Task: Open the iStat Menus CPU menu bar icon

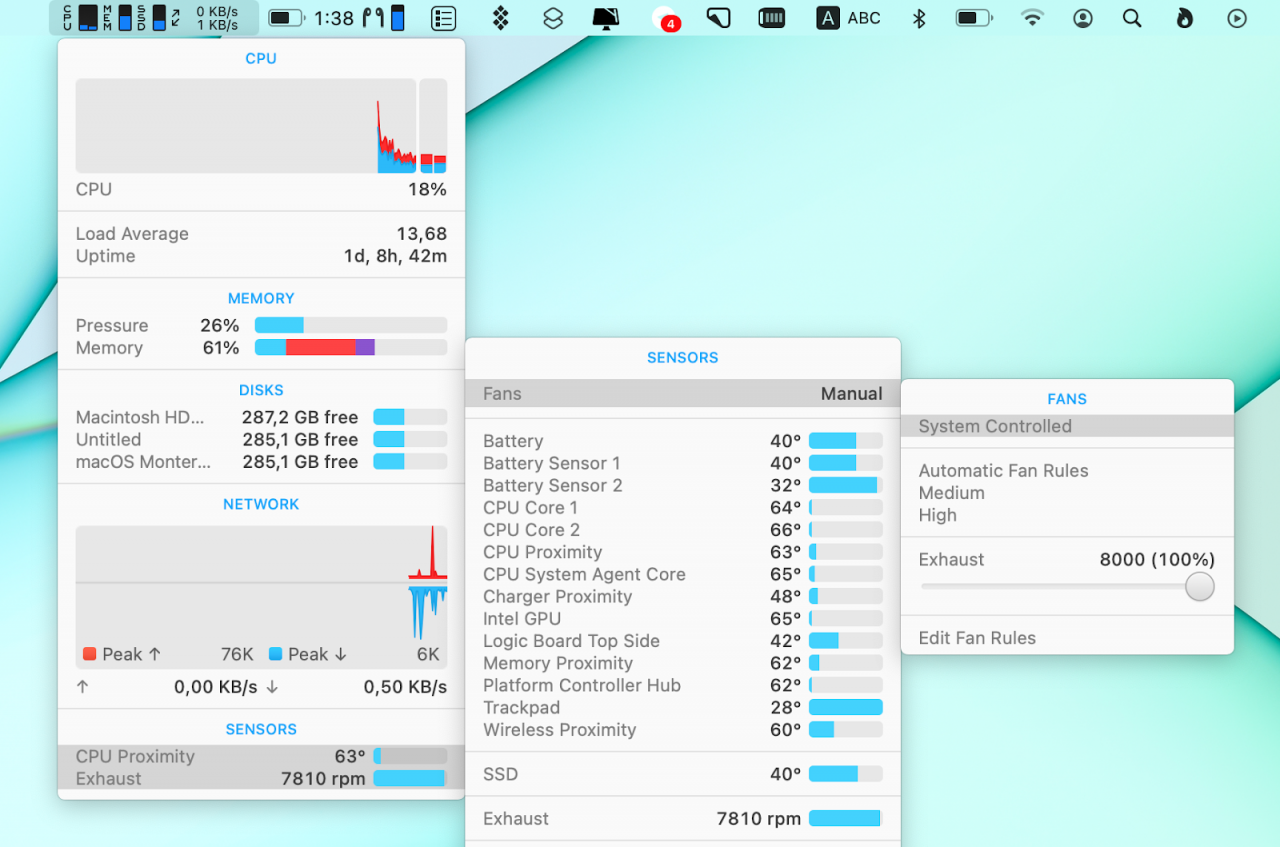Action: 77,16
